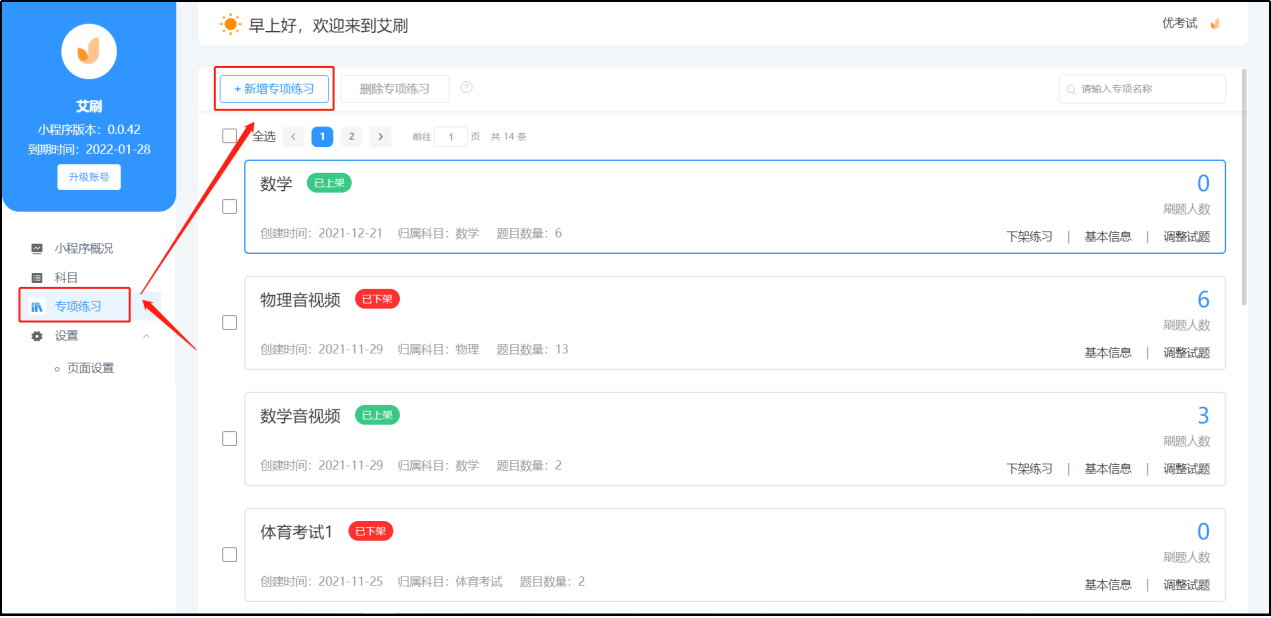Click the vertical scrollbar of the list
1271x618 pixels.
(x=1244, y=186)
